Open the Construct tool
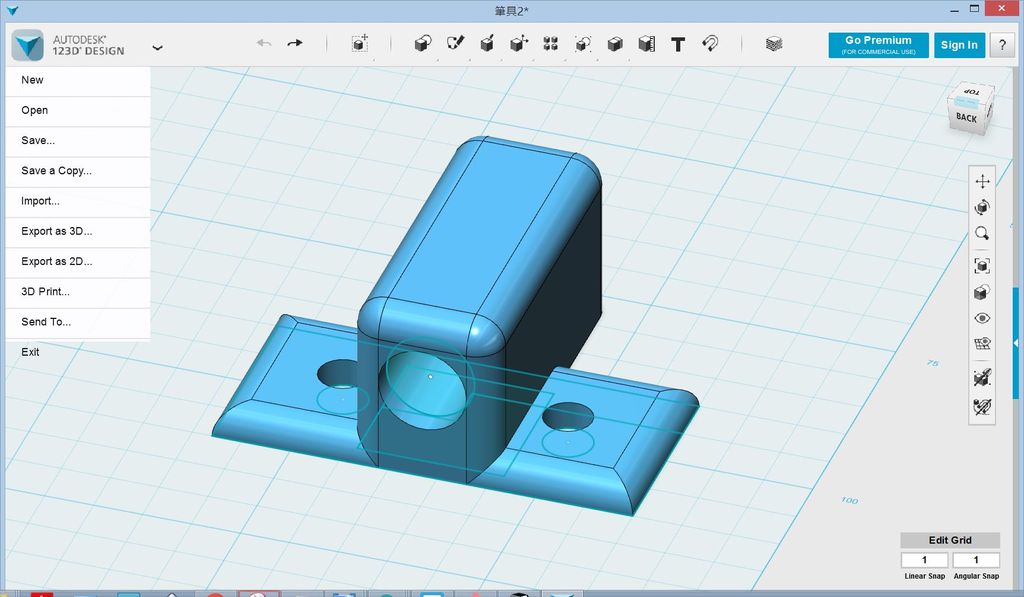The image size is (1024, 597). pyautogui.click(x=487, y=44)
